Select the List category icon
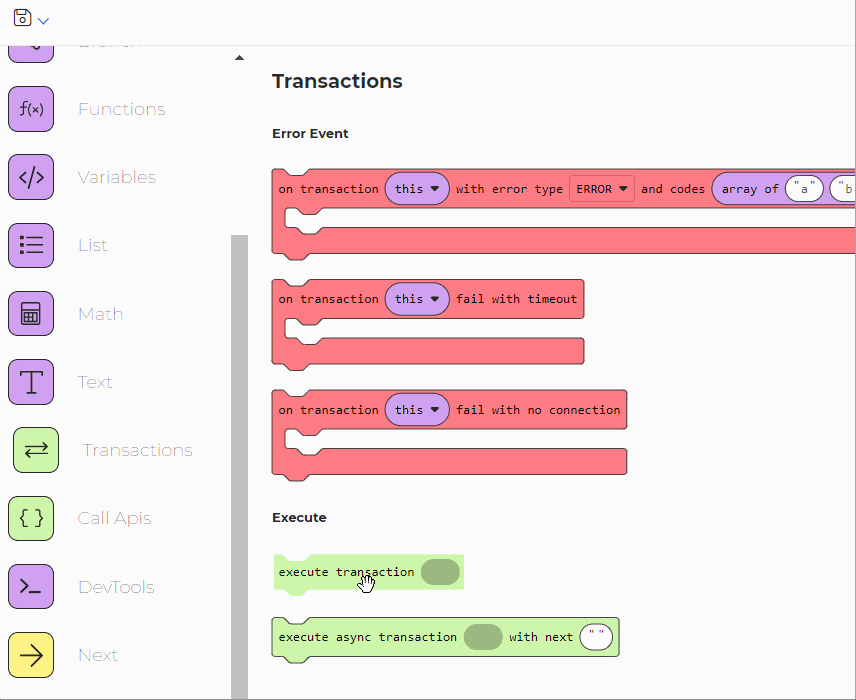856x700 pixels. coord(31,245)
